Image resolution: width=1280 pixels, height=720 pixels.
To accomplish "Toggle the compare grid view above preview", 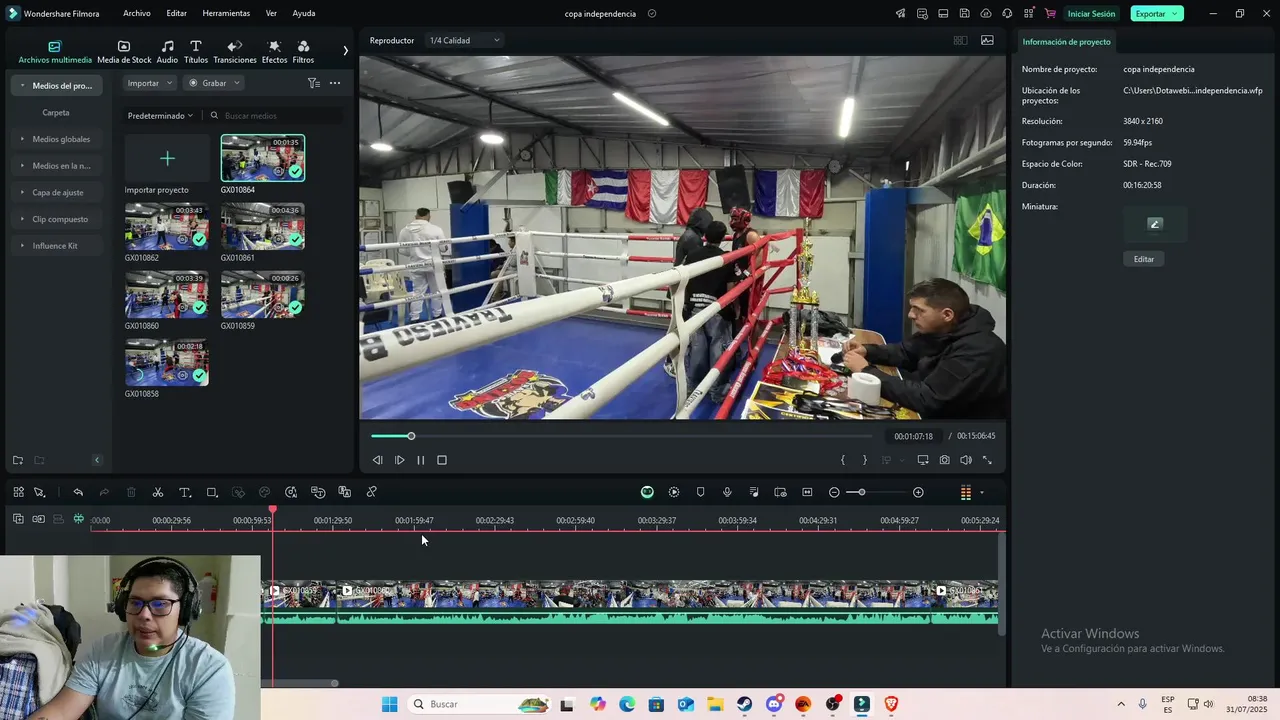I will 960,41.
